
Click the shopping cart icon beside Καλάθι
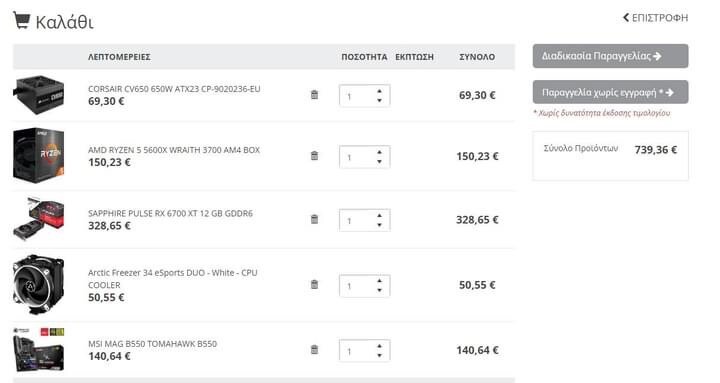(21, 21)
